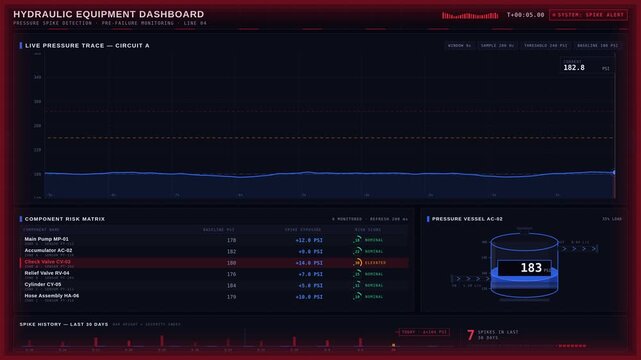Click Cylinder +5.0 PSI spike exposure
Image resolution: width=641 pixels, height=360 pixels.
tap(310, 286)
